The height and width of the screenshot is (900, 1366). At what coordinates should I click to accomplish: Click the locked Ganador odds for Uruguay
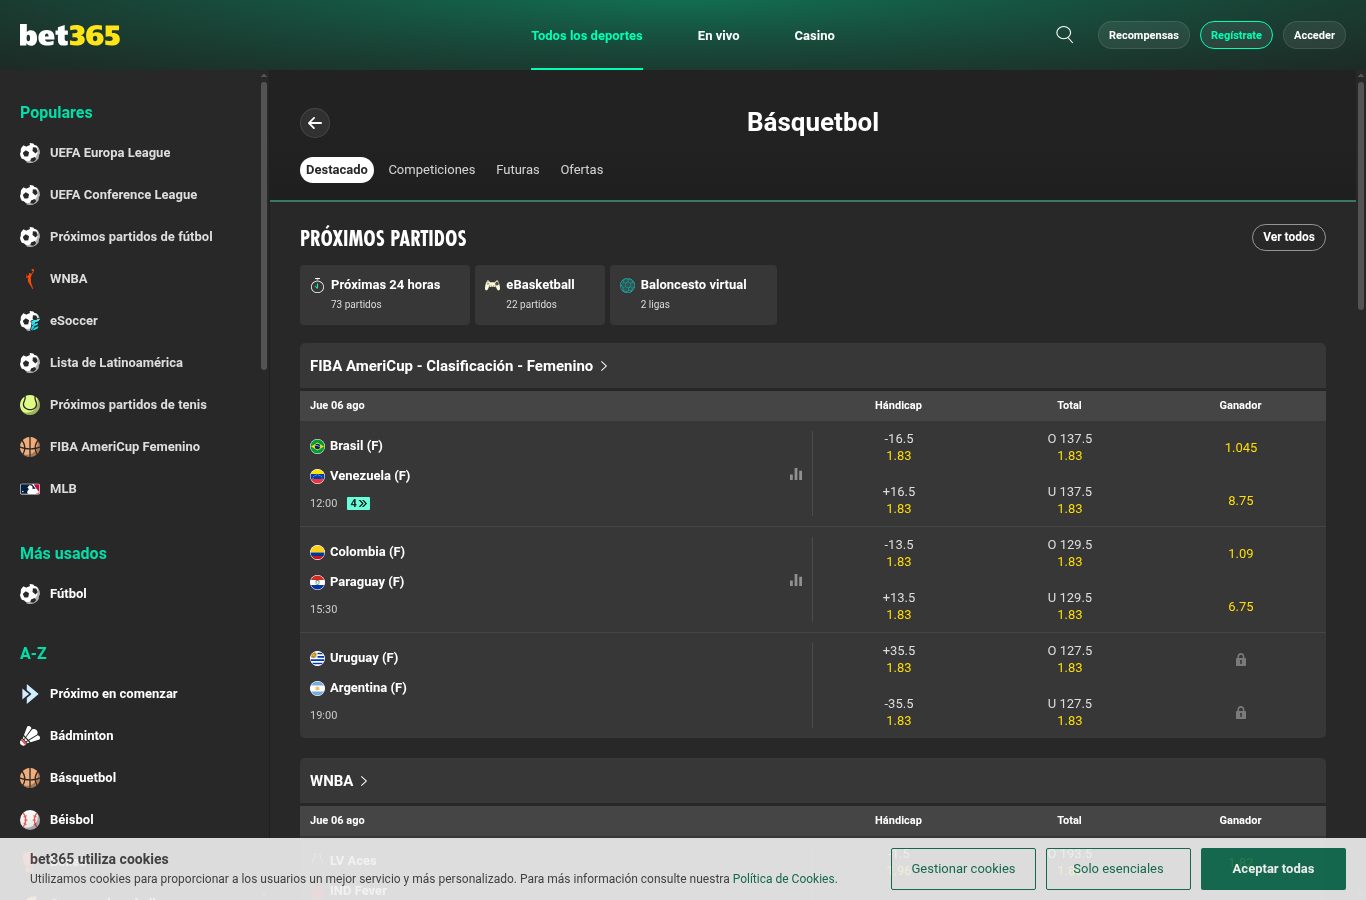(x=1240, y=660)
